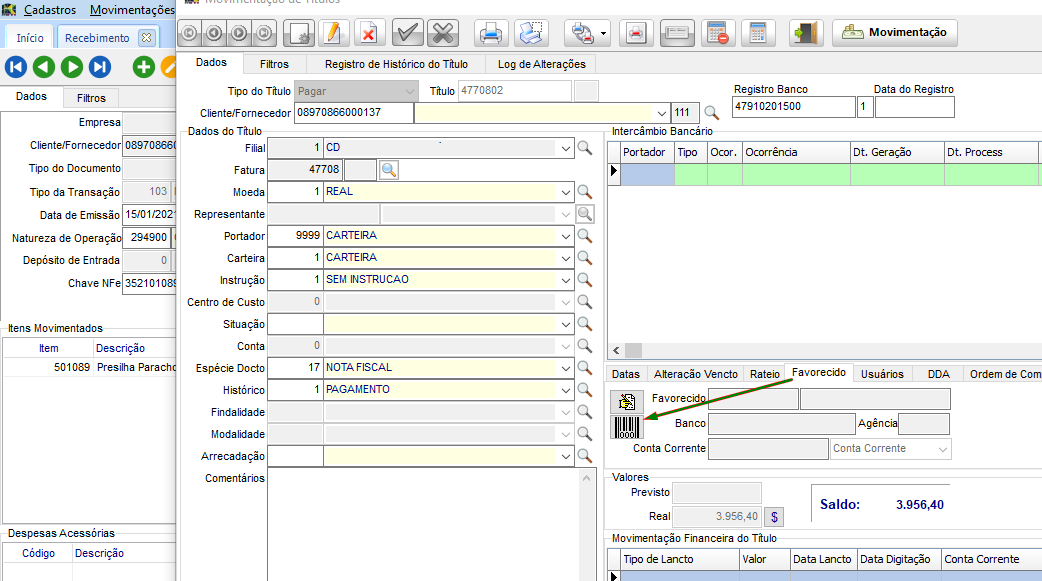Click the Intercâmbio Bancário horizontal scrollbar
1042x581 pixels.
point(820,351)
